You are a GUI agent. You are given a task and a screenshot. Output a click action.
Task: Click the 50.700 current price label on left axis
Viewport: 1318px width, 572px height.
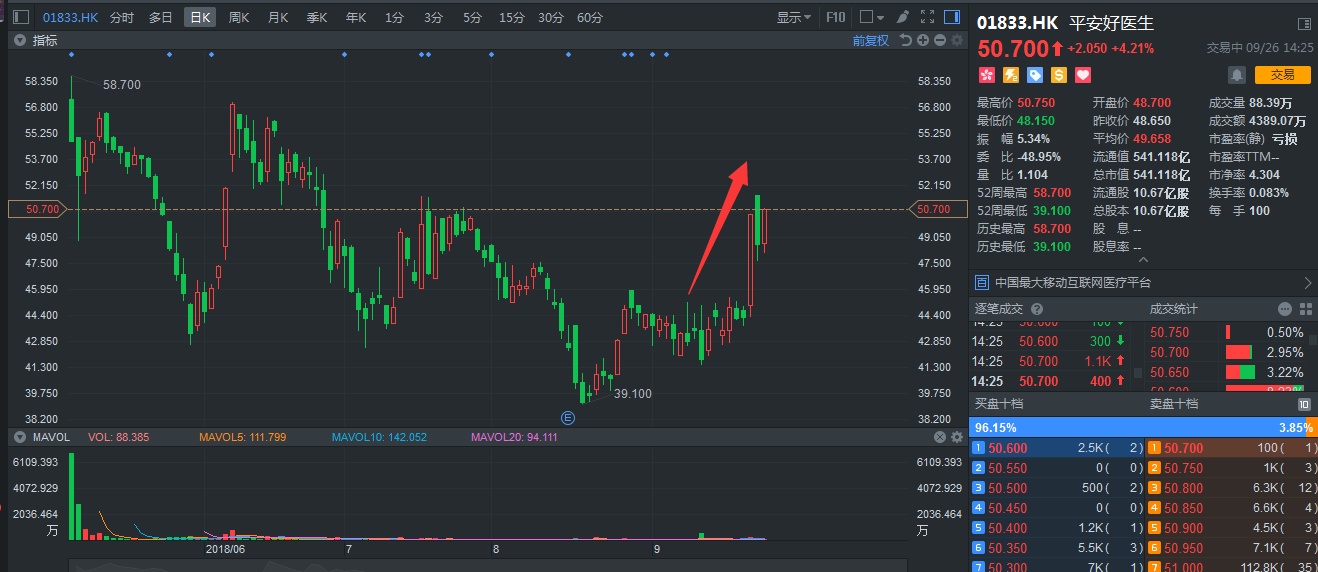click(40, 209)
